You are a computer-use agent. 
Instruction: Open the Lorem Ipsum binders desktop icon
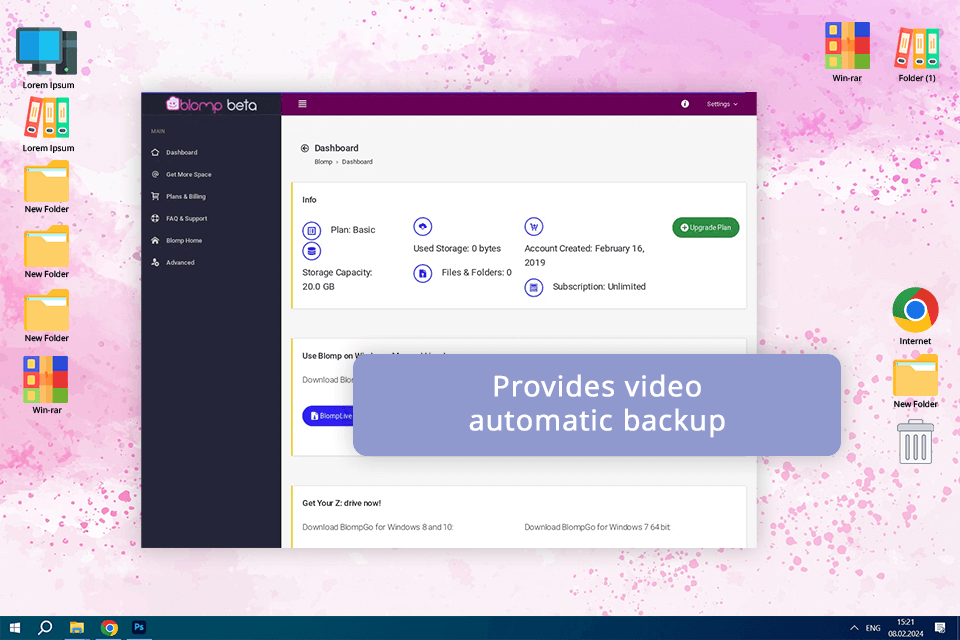(x=48, y=125)
